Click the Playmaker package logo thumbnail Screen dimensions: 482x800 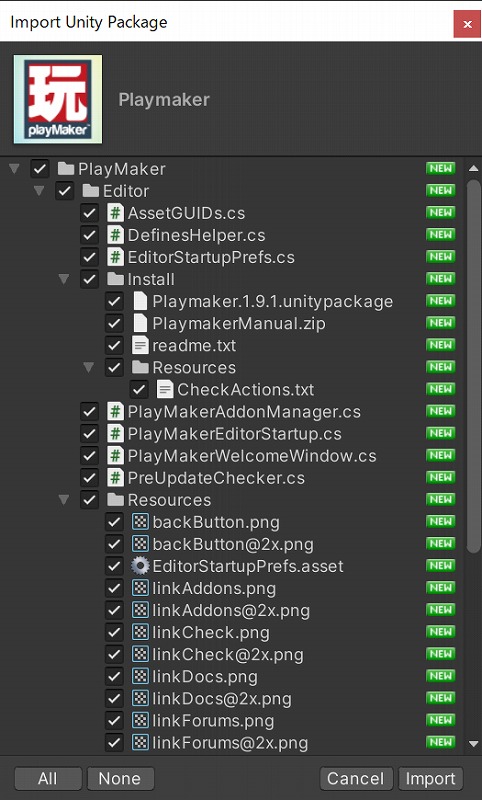click(58, 99)
